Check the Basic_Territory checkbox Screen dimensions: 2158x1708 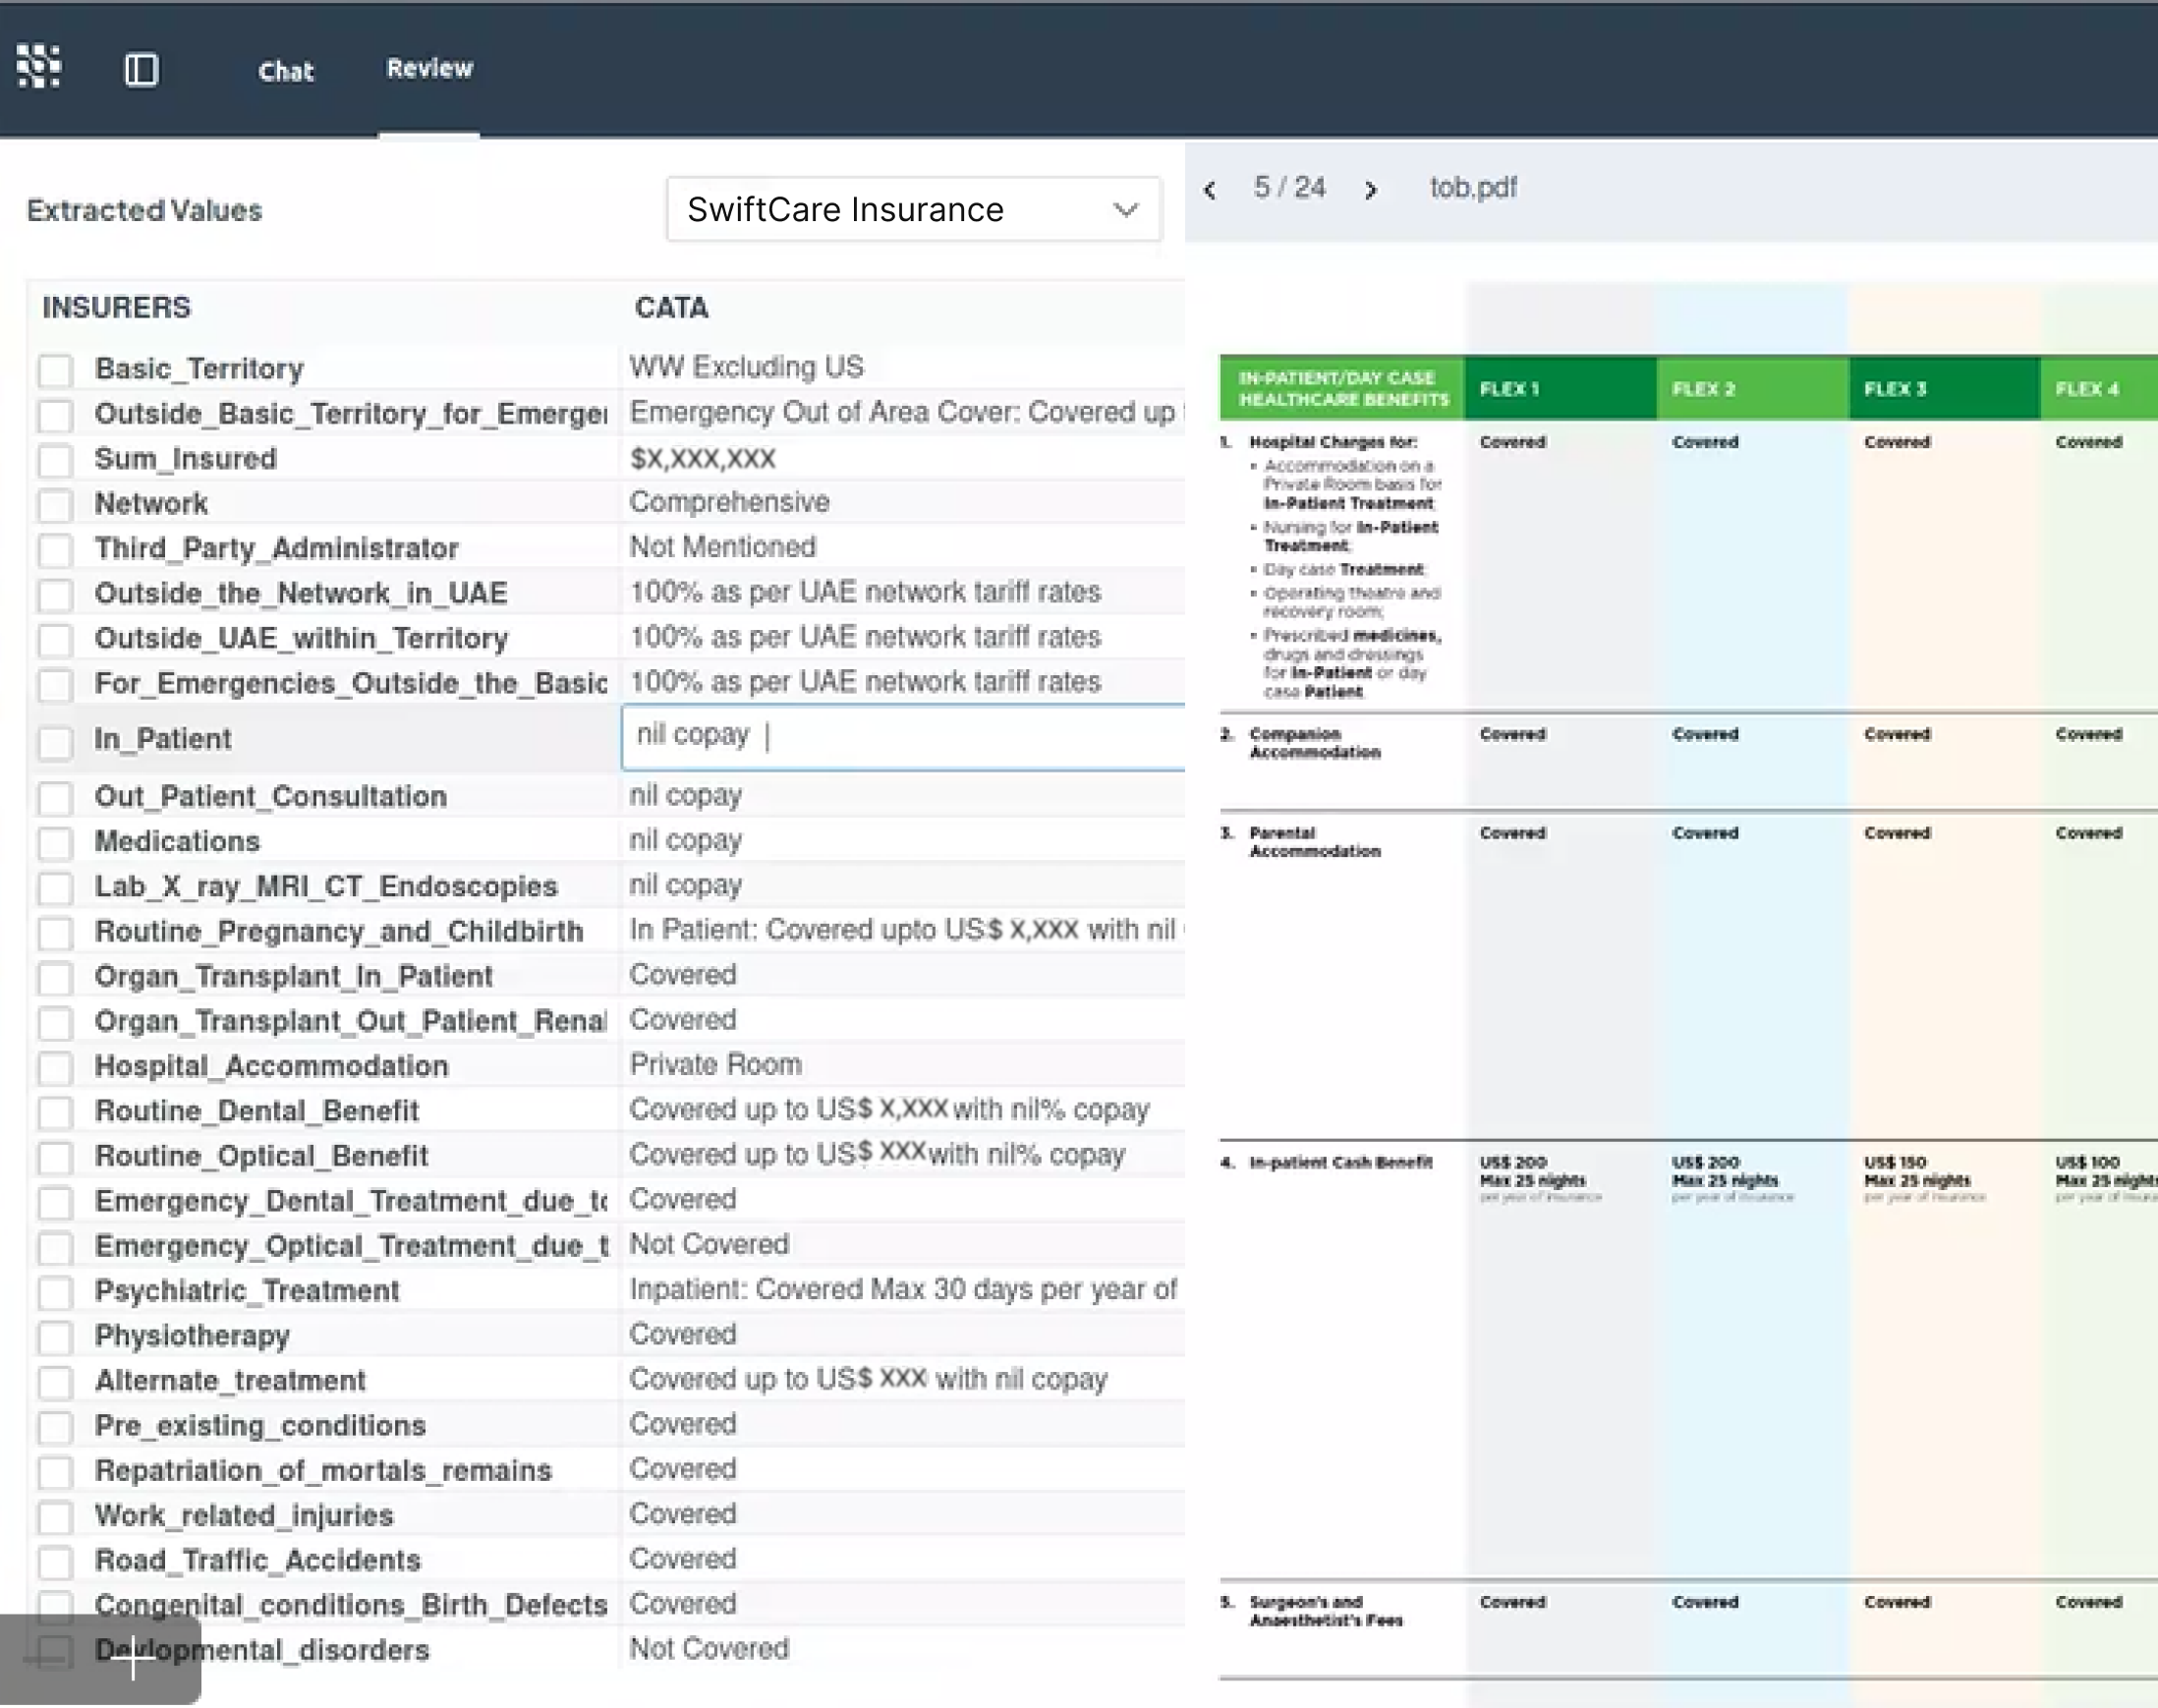click(x=56, y=370)
